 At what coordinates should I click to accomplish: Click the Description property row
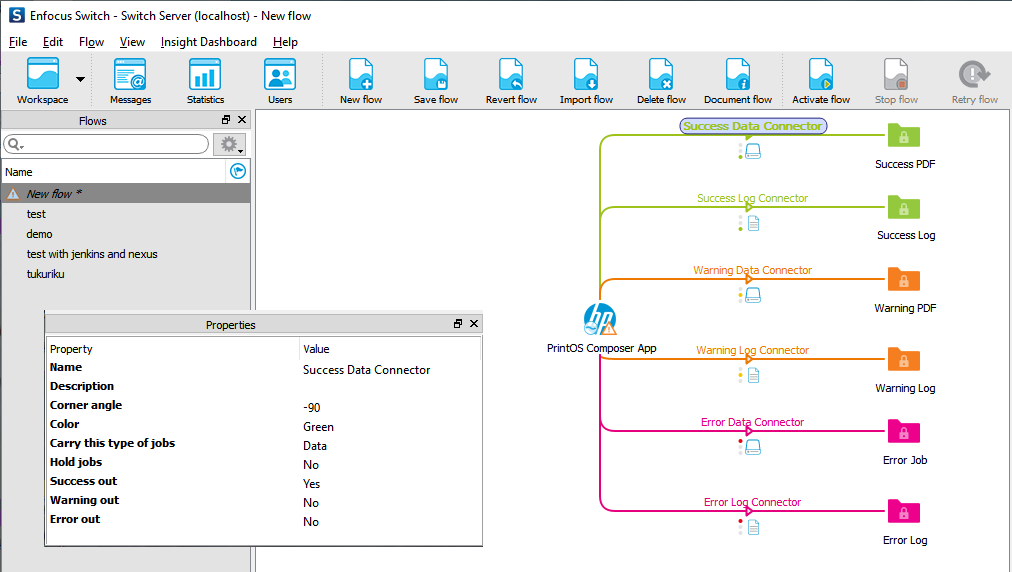coord(264,386)
